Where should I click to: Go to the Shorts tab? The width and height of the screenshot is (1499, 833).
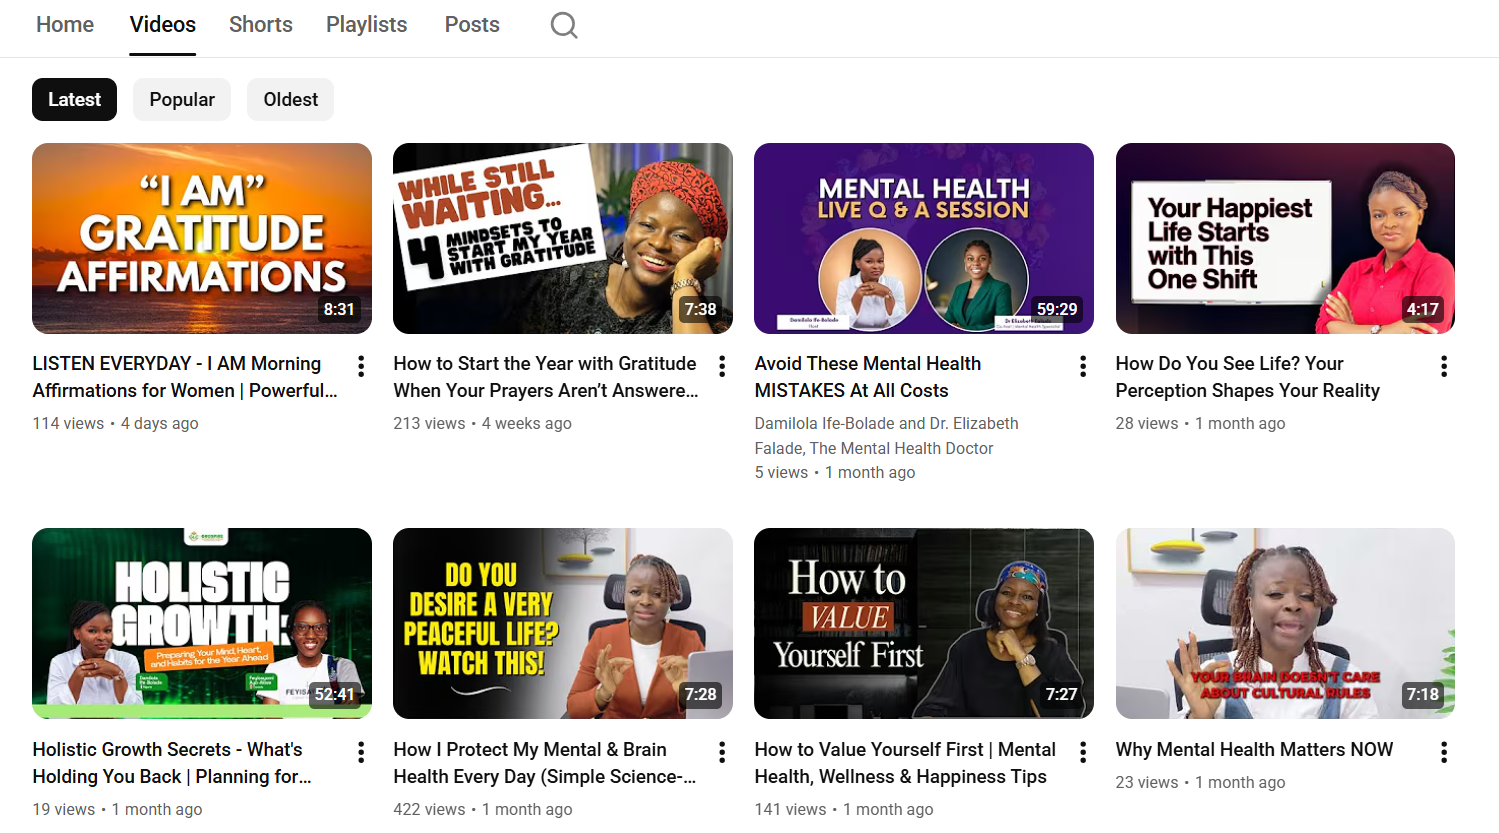tap(260, 25)
